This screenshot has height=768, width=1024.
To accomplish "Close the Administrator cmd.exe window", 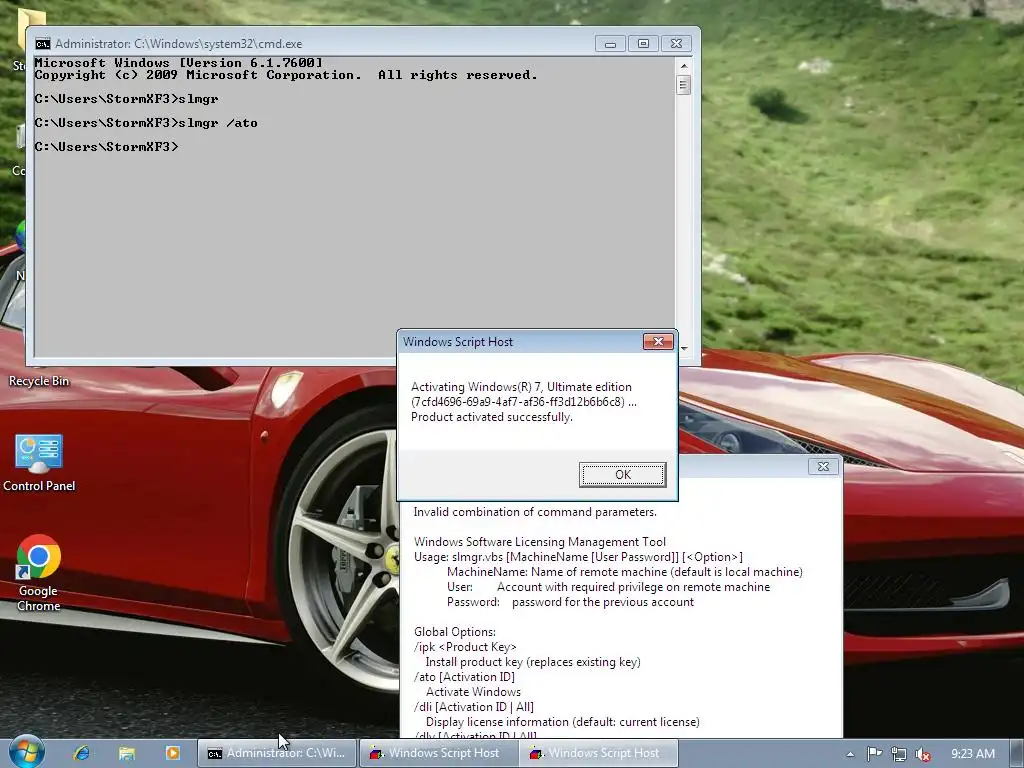I will 677,44.
